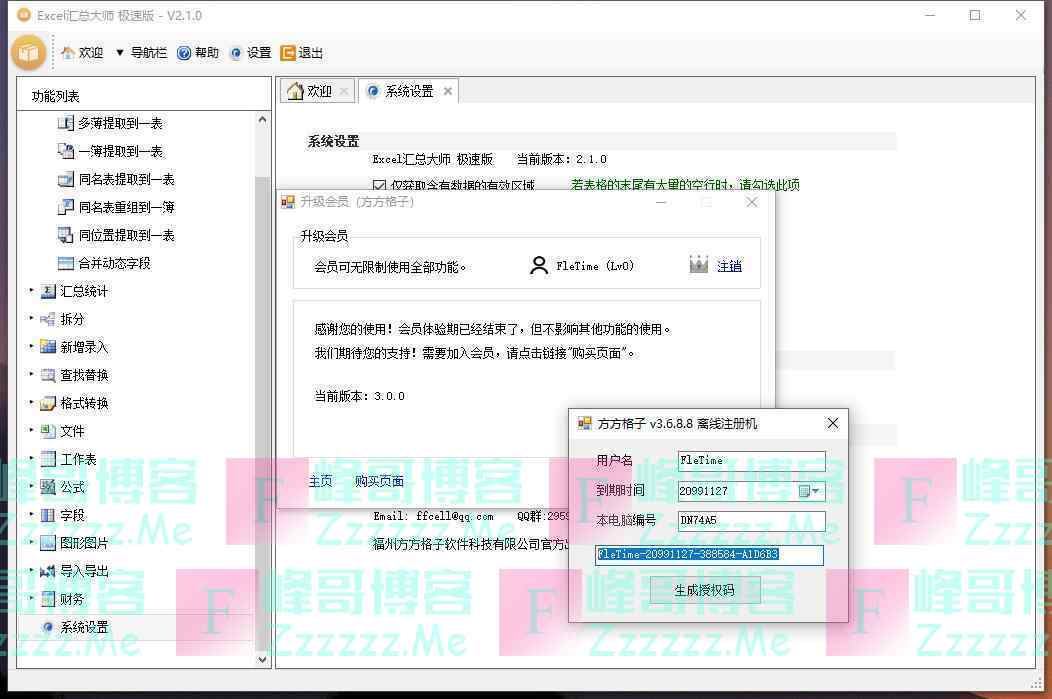Close the 系统设置 tab
This screenshot has height=699, width=1052.
pyautogui.click(x=448, y=91)
